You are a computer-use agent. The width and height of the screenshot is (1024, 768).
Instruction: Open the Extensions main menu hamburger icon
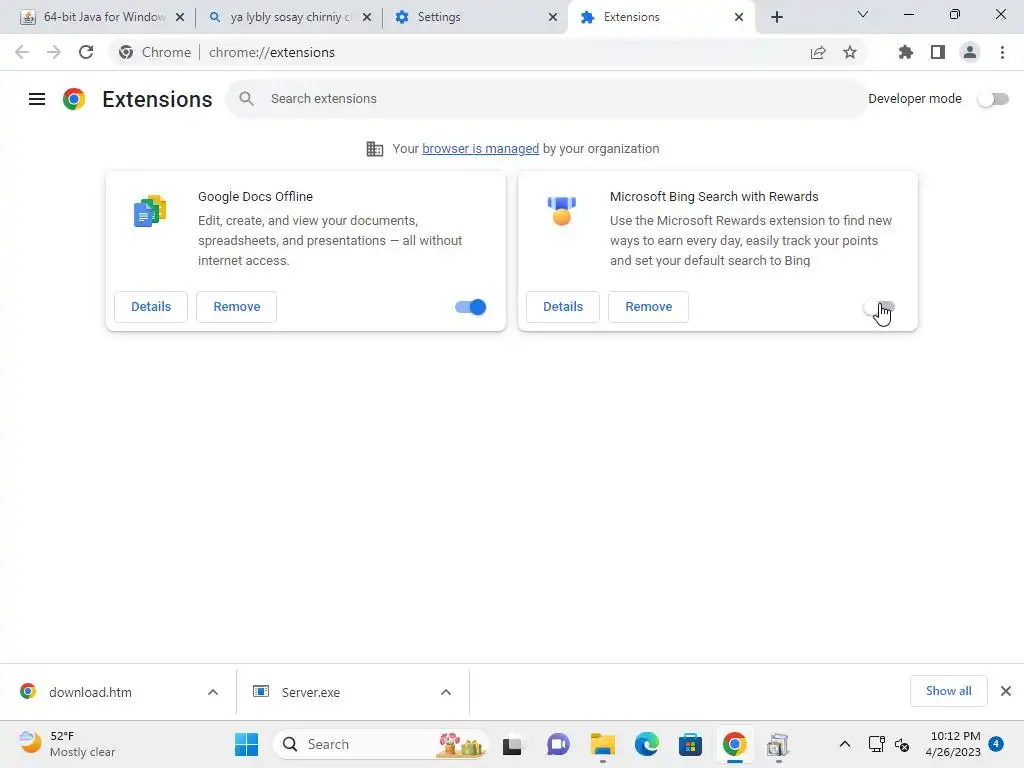pyautogui.click(x=37, y=99)
